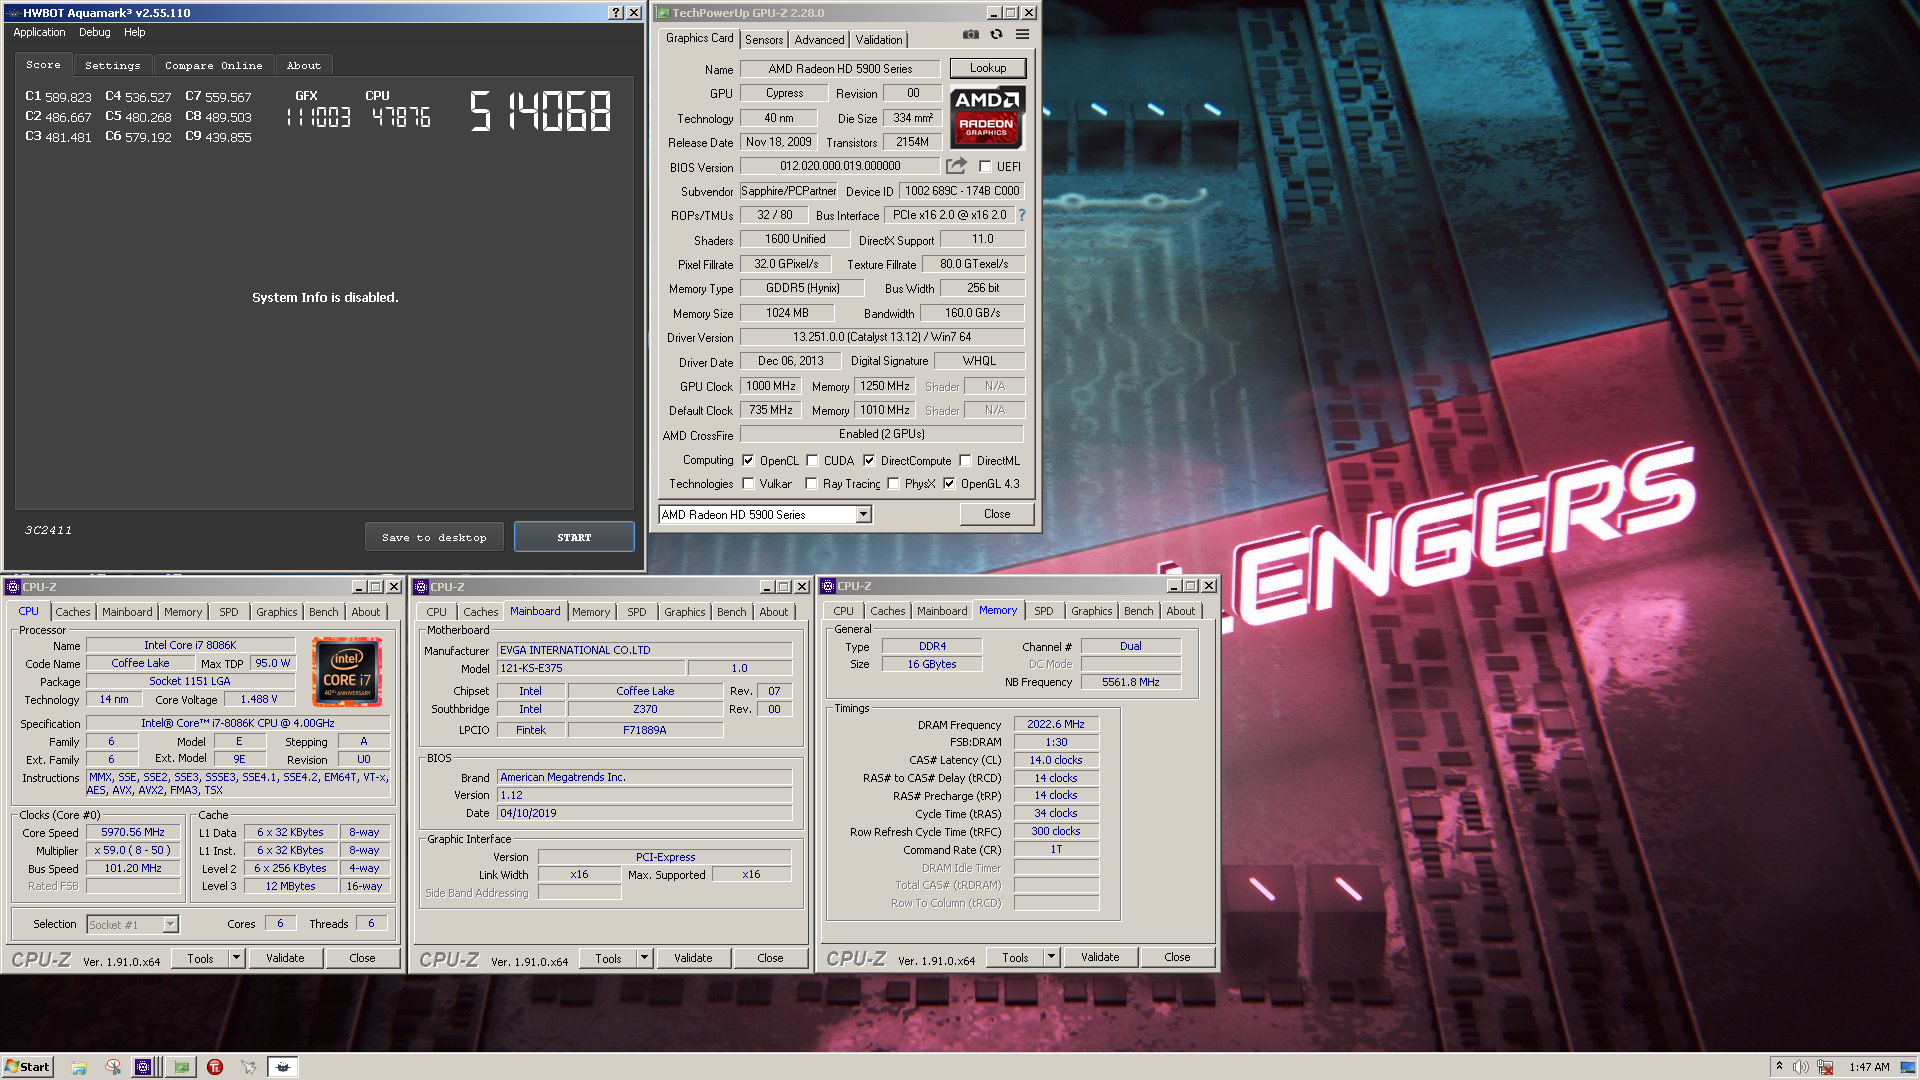Click the GPU-Z Close button
This screenshot has height=1080, width=1920.
coord(997,514)
